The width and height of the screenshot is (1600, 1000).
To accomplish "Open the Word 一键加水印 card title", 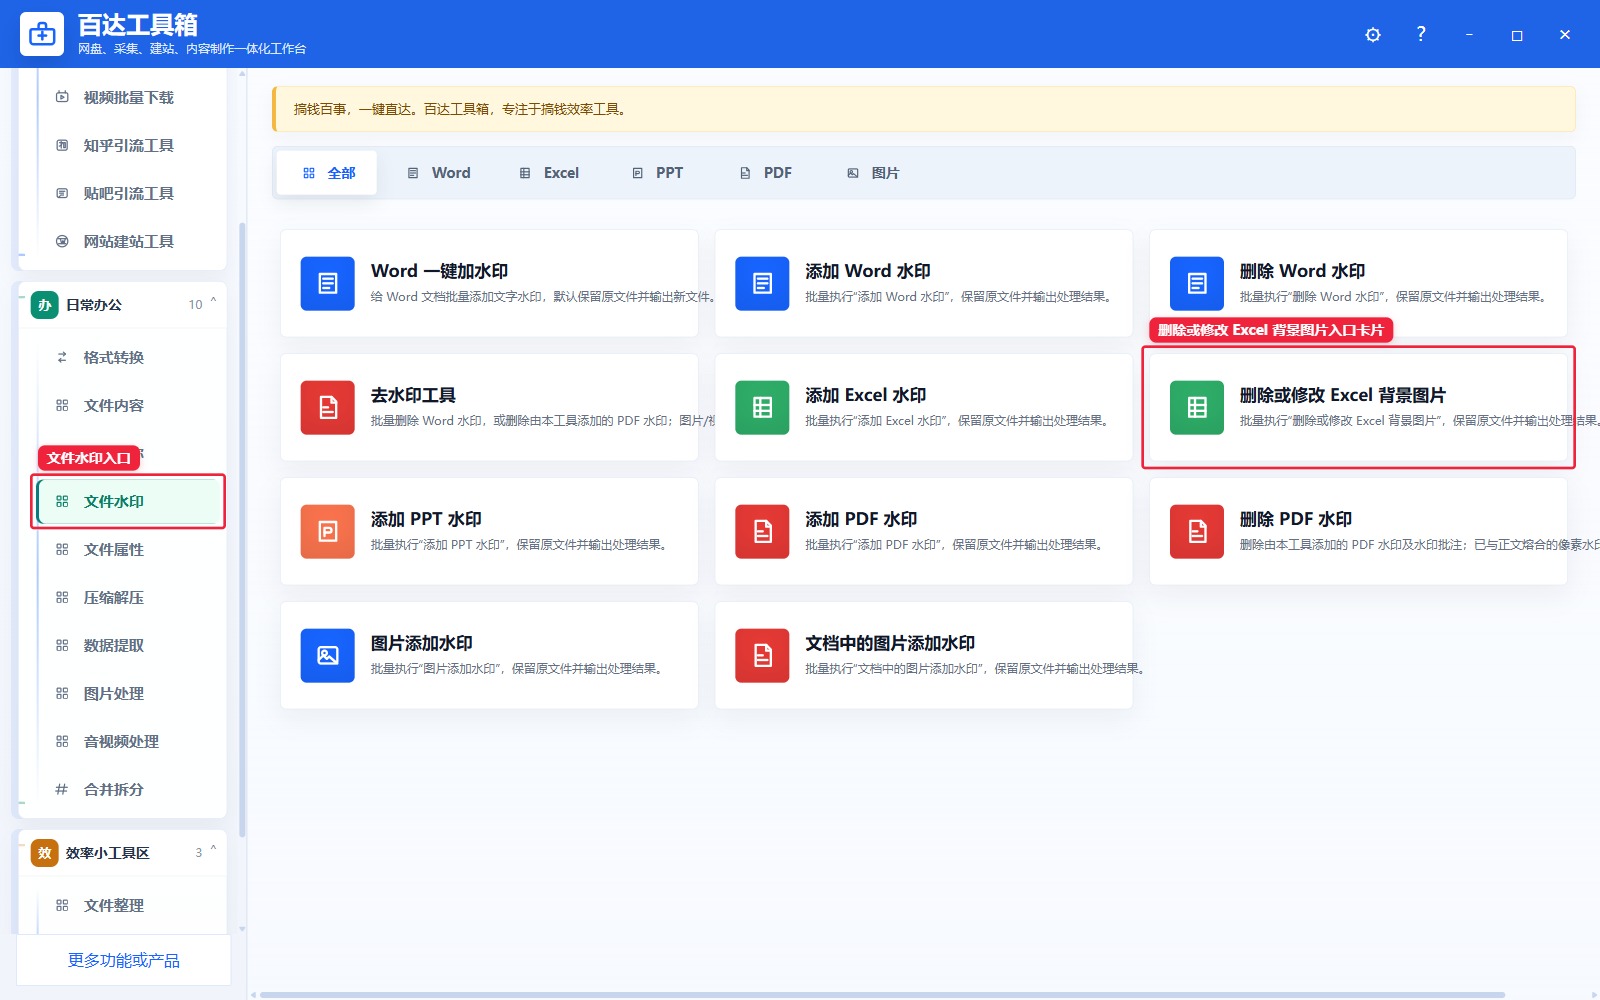I will tap(439, 271).
